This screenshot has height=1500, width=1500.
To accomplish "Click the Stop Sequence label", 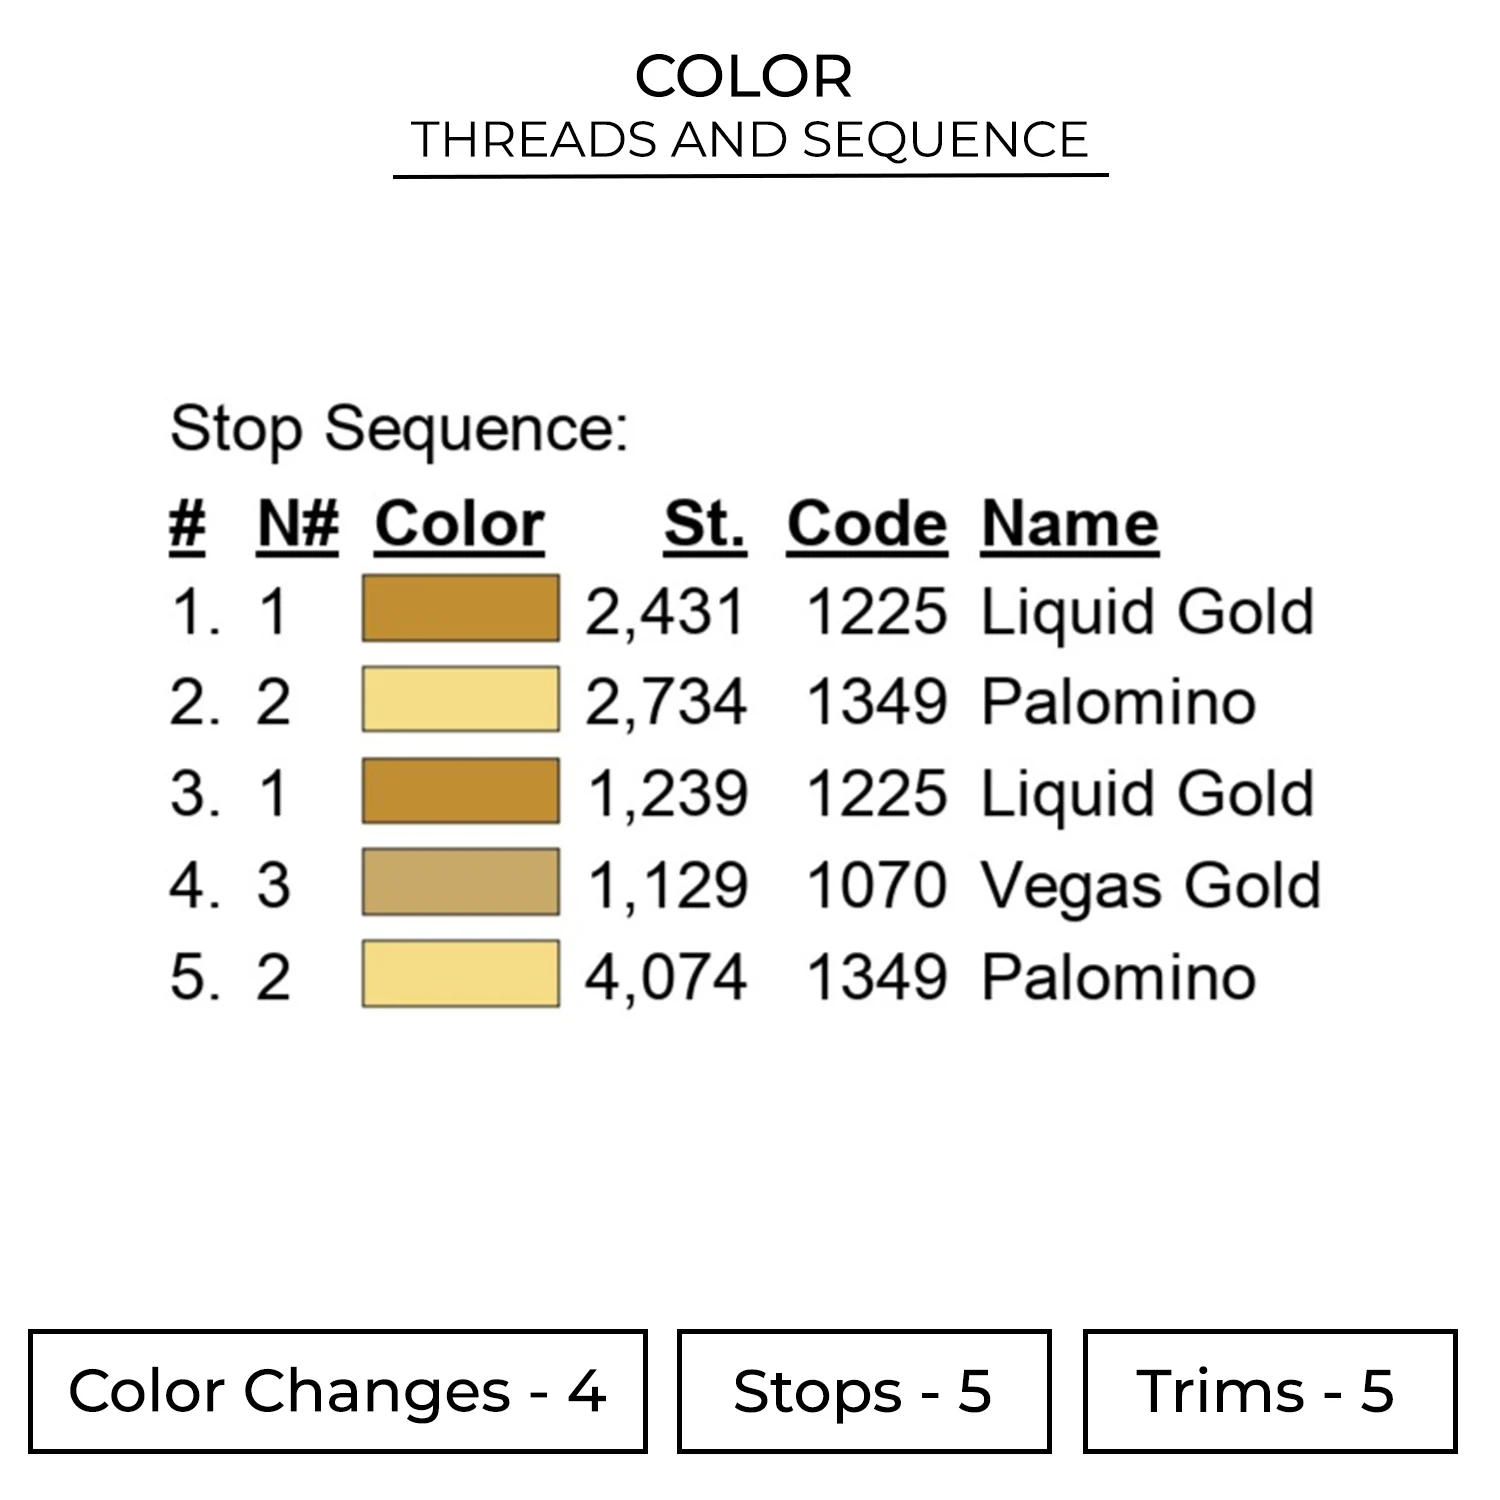I will pos(399,430).
